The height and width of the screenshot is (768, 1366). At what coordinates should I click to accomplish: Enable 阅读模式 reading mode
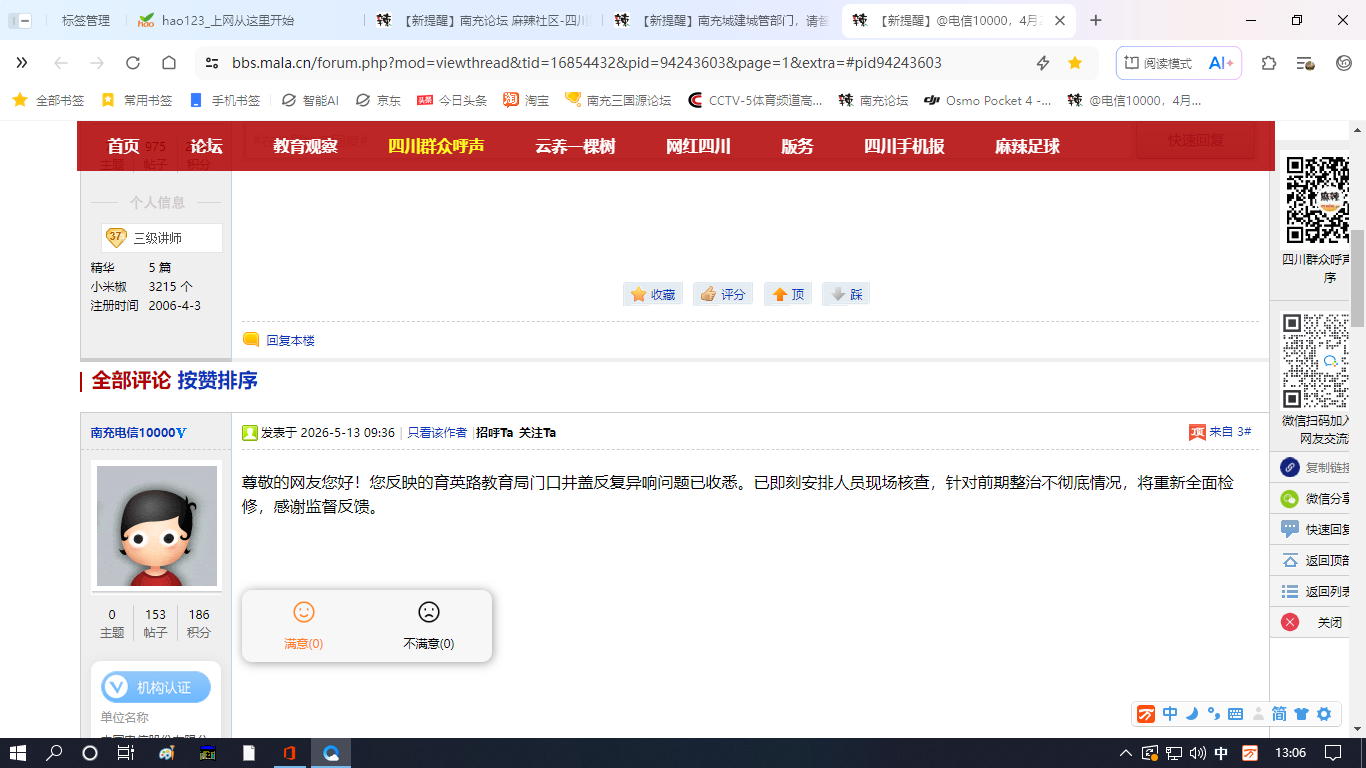(x=1158, y=63)
